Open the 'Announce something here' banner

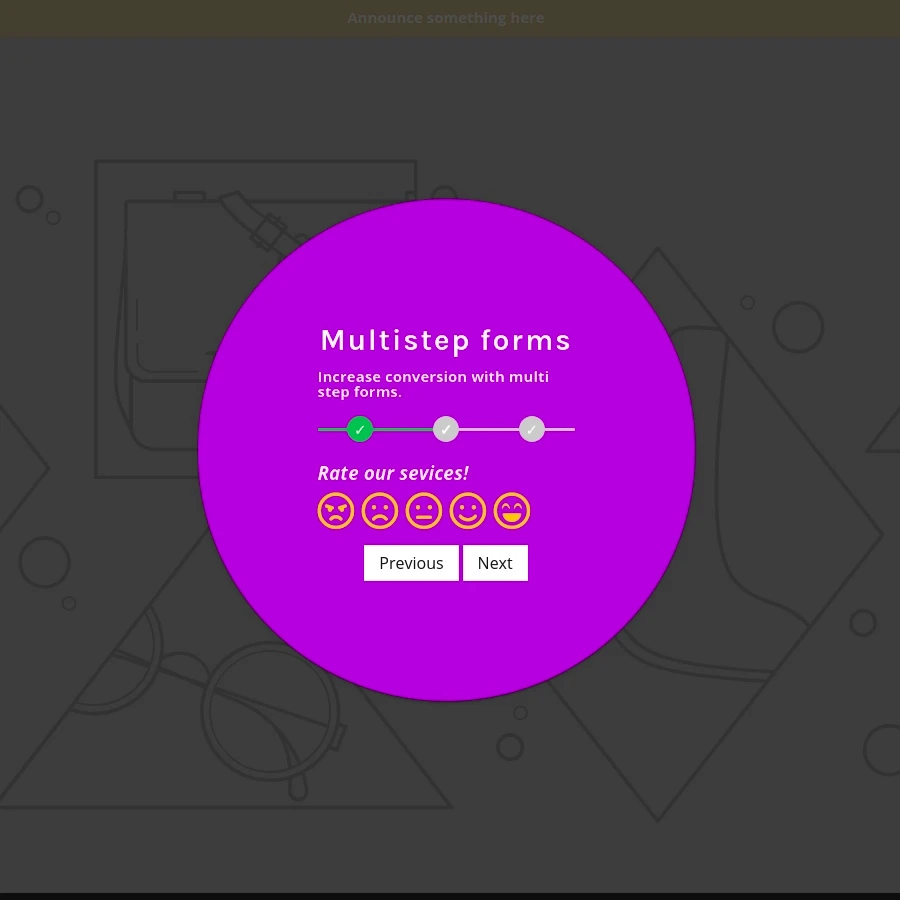(446, 17)
